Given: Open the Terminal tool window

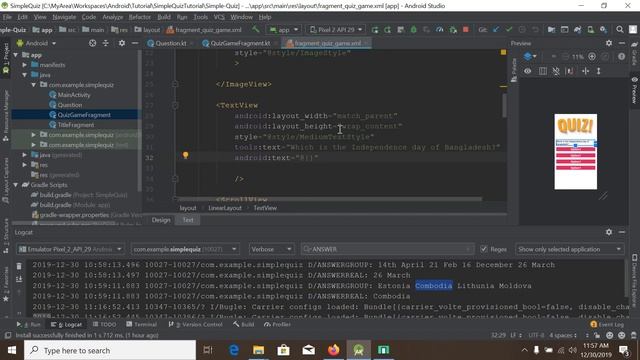Looking at the screenshot, I should tap(142, 324).
